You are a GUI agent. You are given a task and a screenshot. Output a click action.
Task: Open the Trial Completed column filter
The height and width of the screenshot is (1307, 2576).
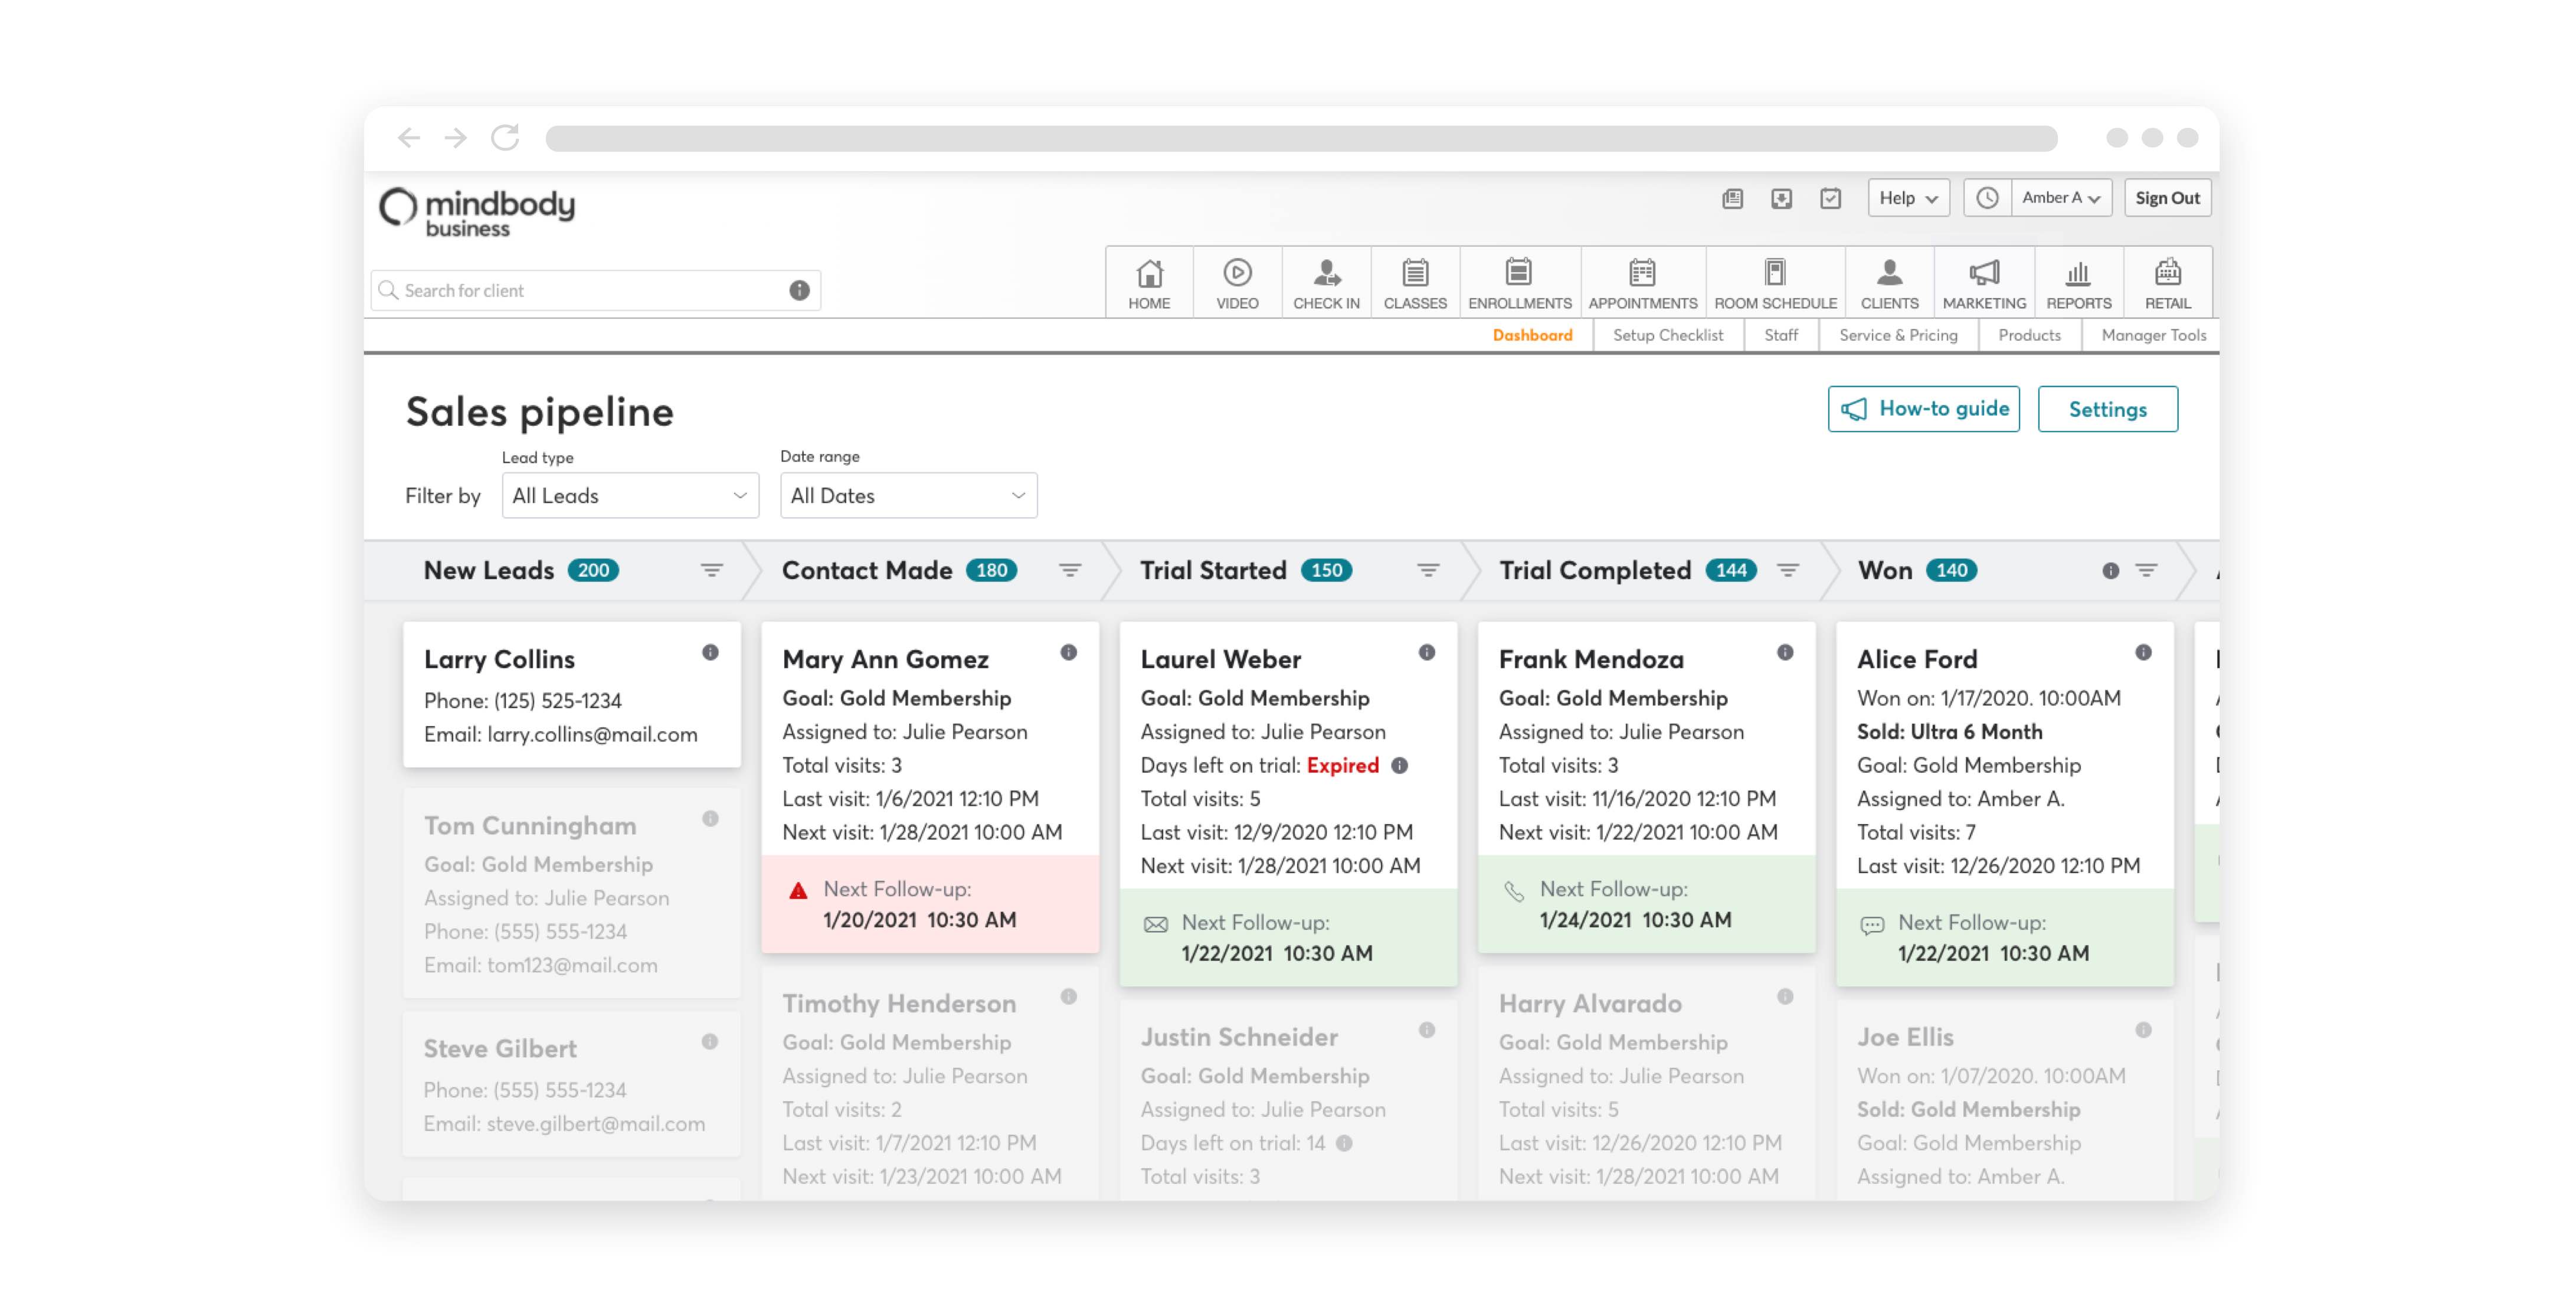(1788, 570)
